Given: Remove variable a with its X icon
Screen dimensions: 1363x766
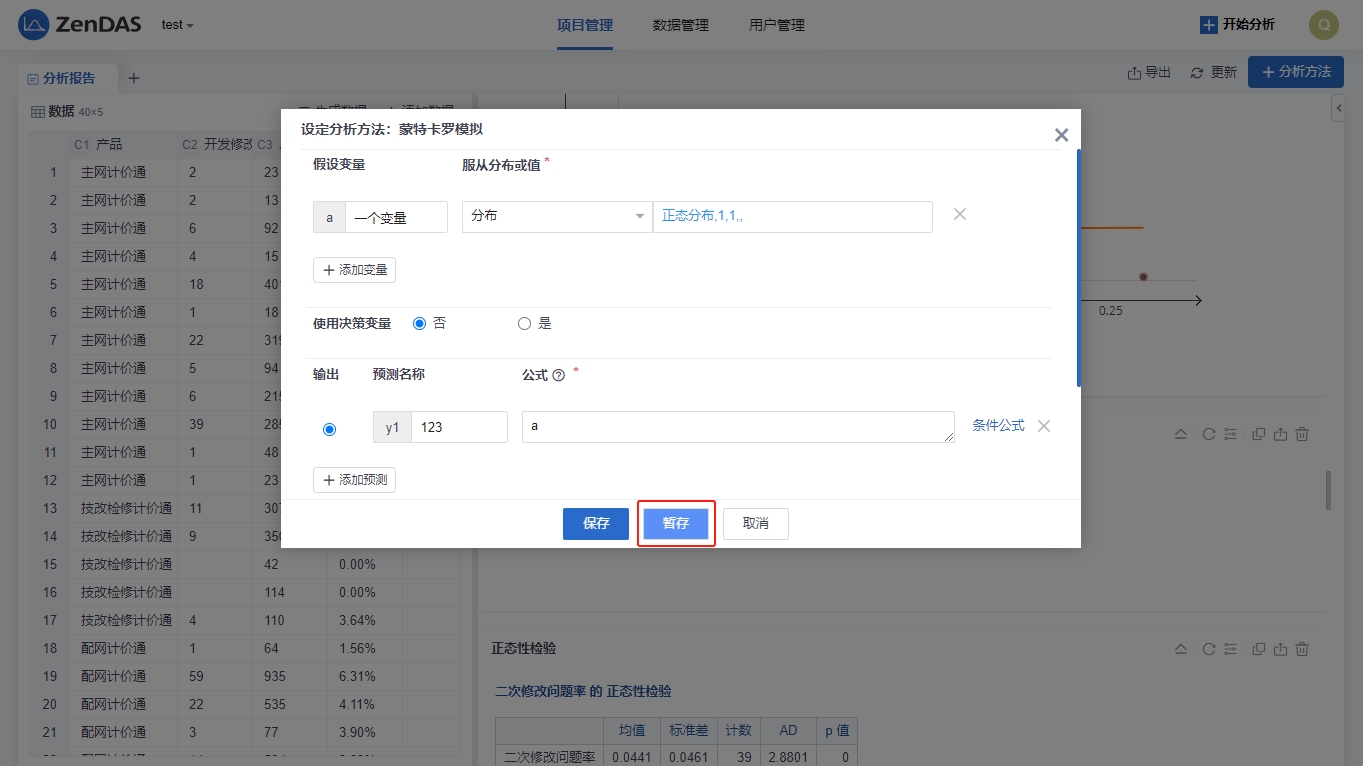Looking at the screenshot, I should coord(959,214).
